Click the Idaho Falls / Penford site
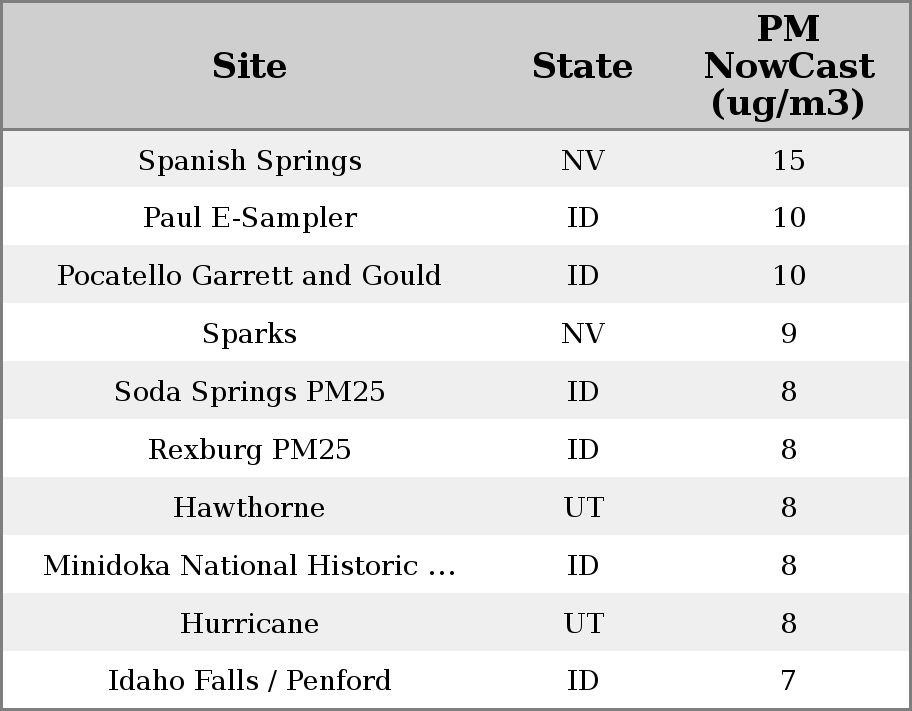This screenshot has width=912, height=711. (x=249, y=681)
